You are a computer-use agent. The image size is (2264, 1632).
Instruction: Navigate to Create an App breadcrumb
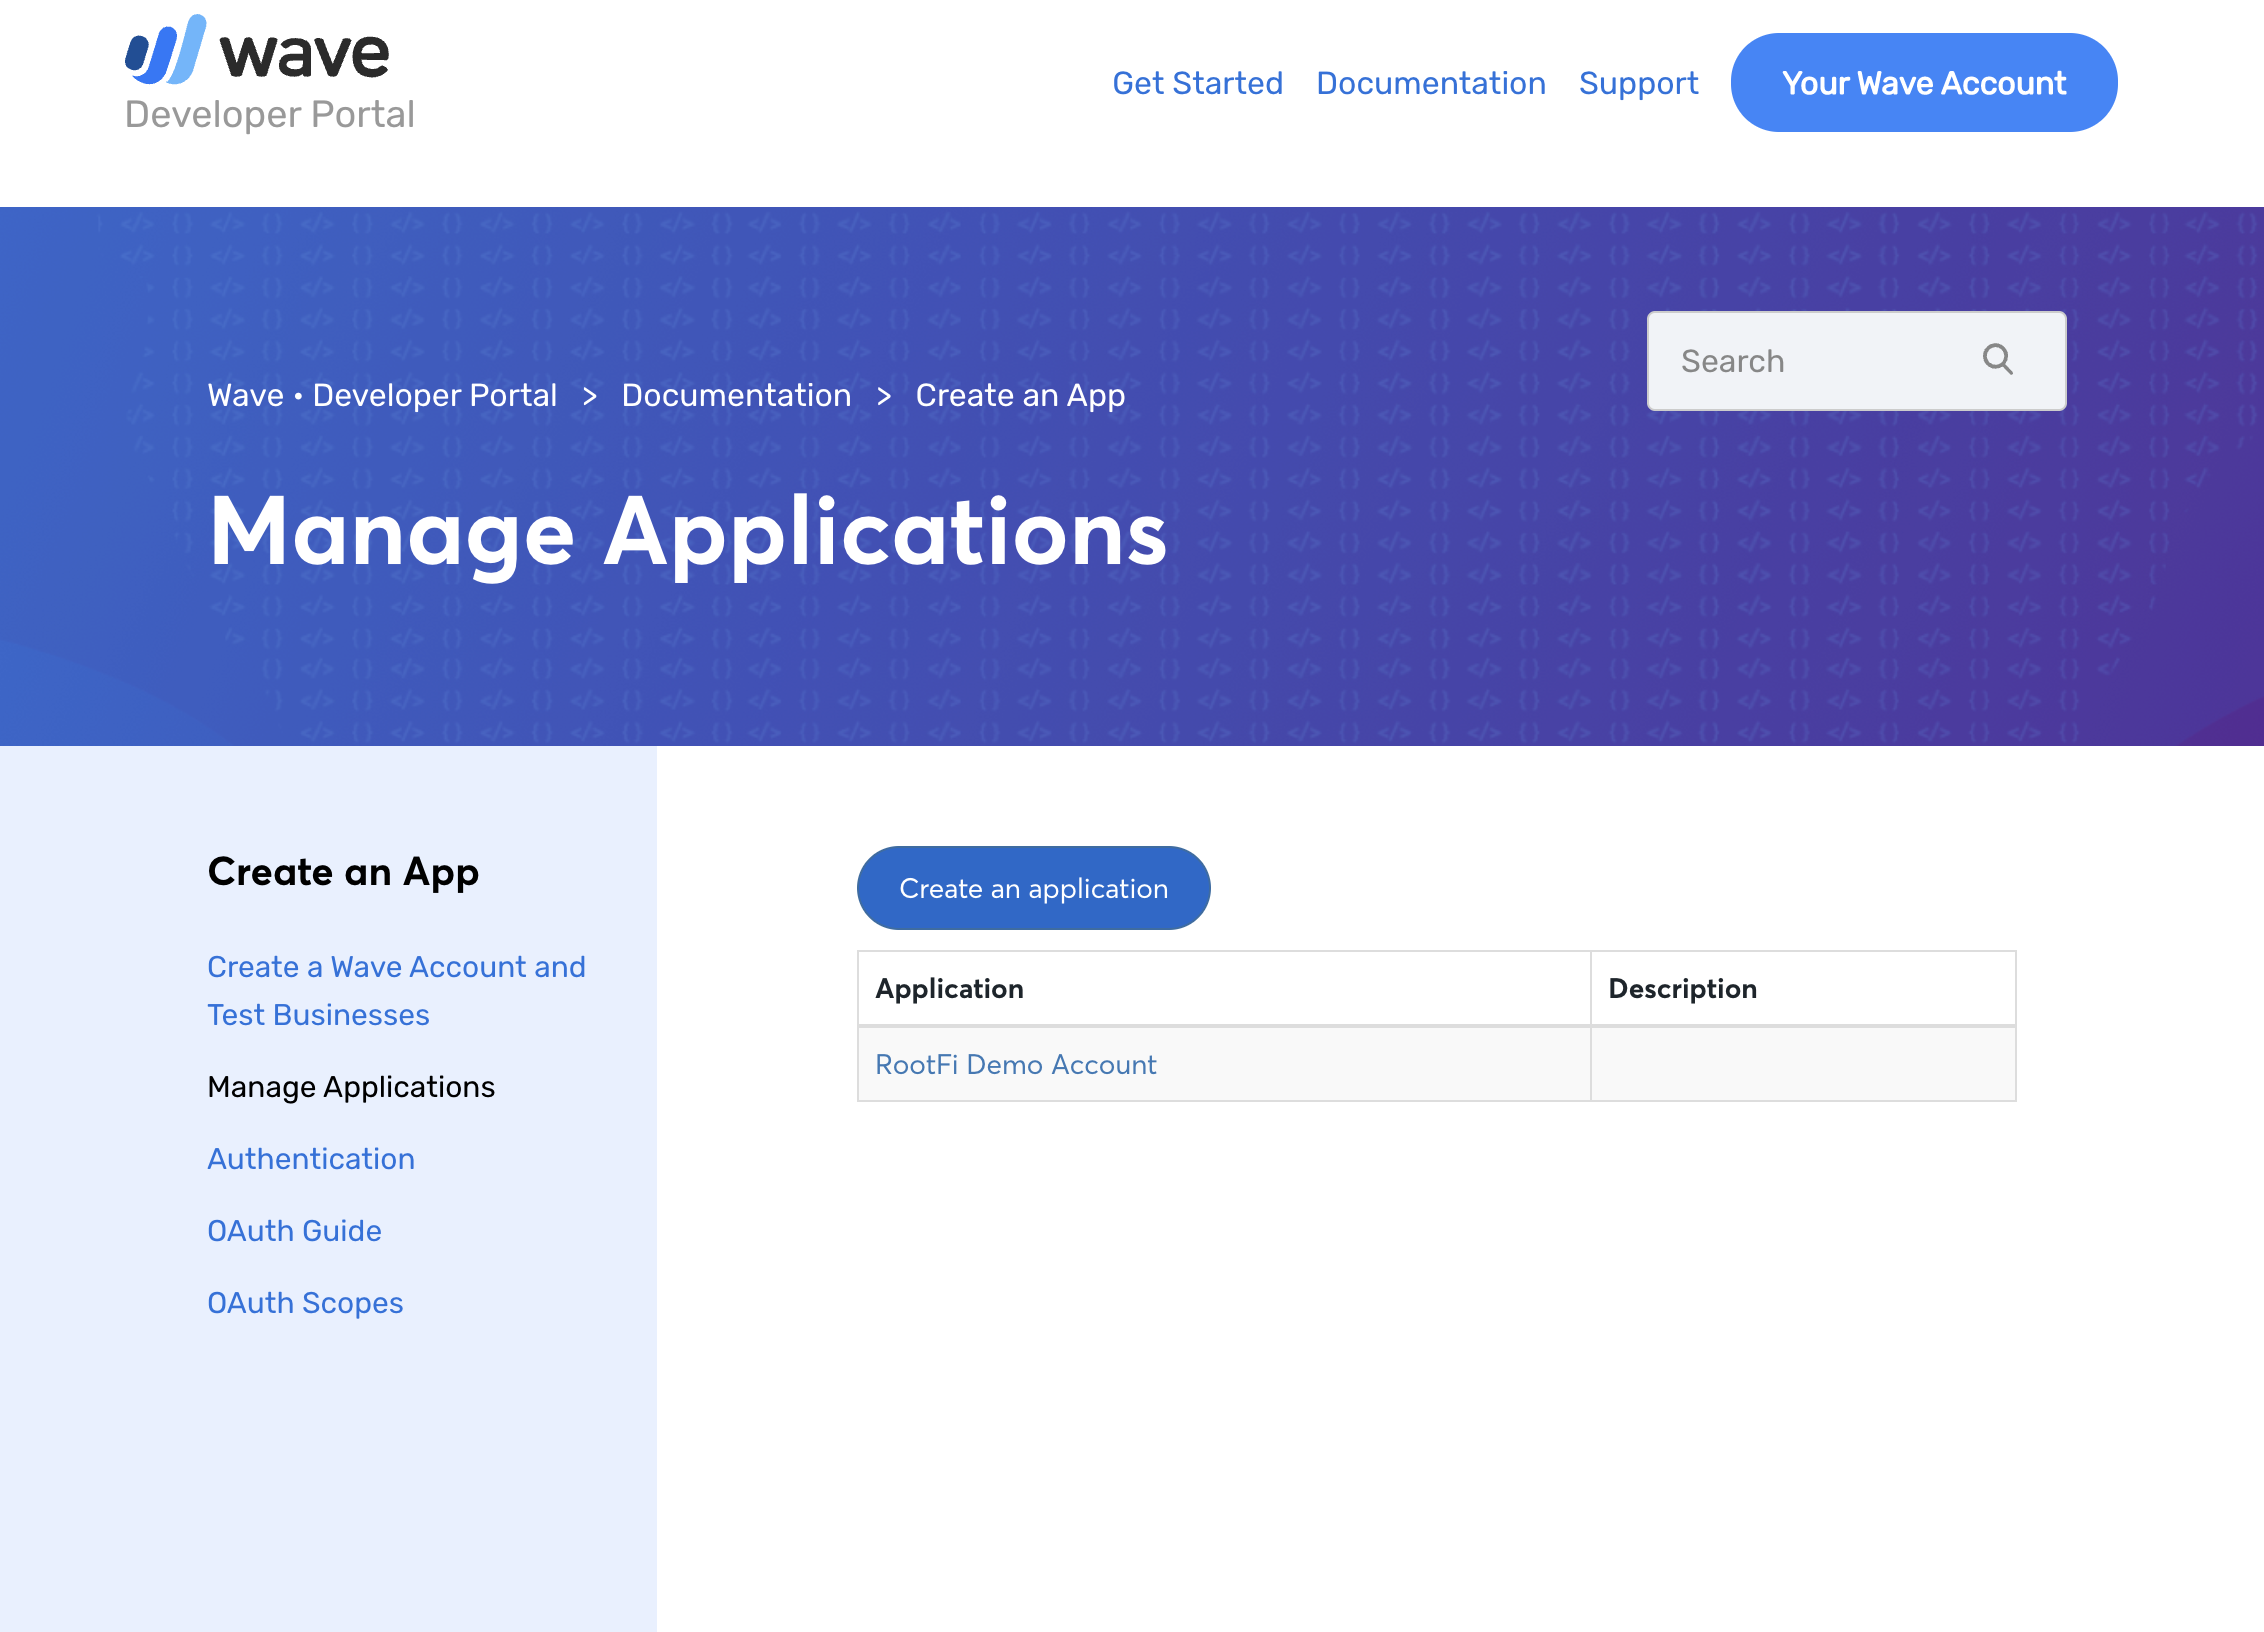[x=1020, y=395]
